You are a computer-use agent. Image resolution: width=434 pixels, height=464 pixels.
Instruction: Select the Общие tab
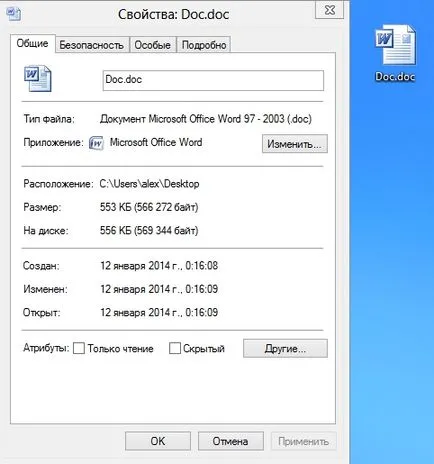pos(32,43)
